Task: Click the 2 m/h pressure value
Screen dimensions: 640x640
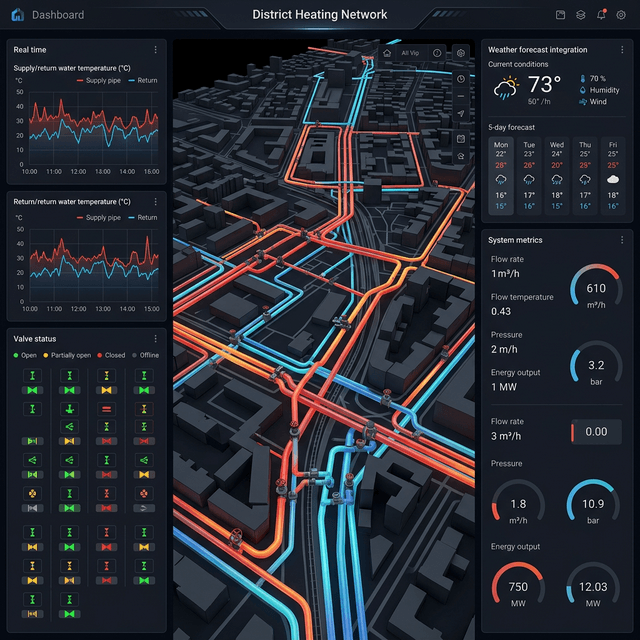Action: (504, 349)
